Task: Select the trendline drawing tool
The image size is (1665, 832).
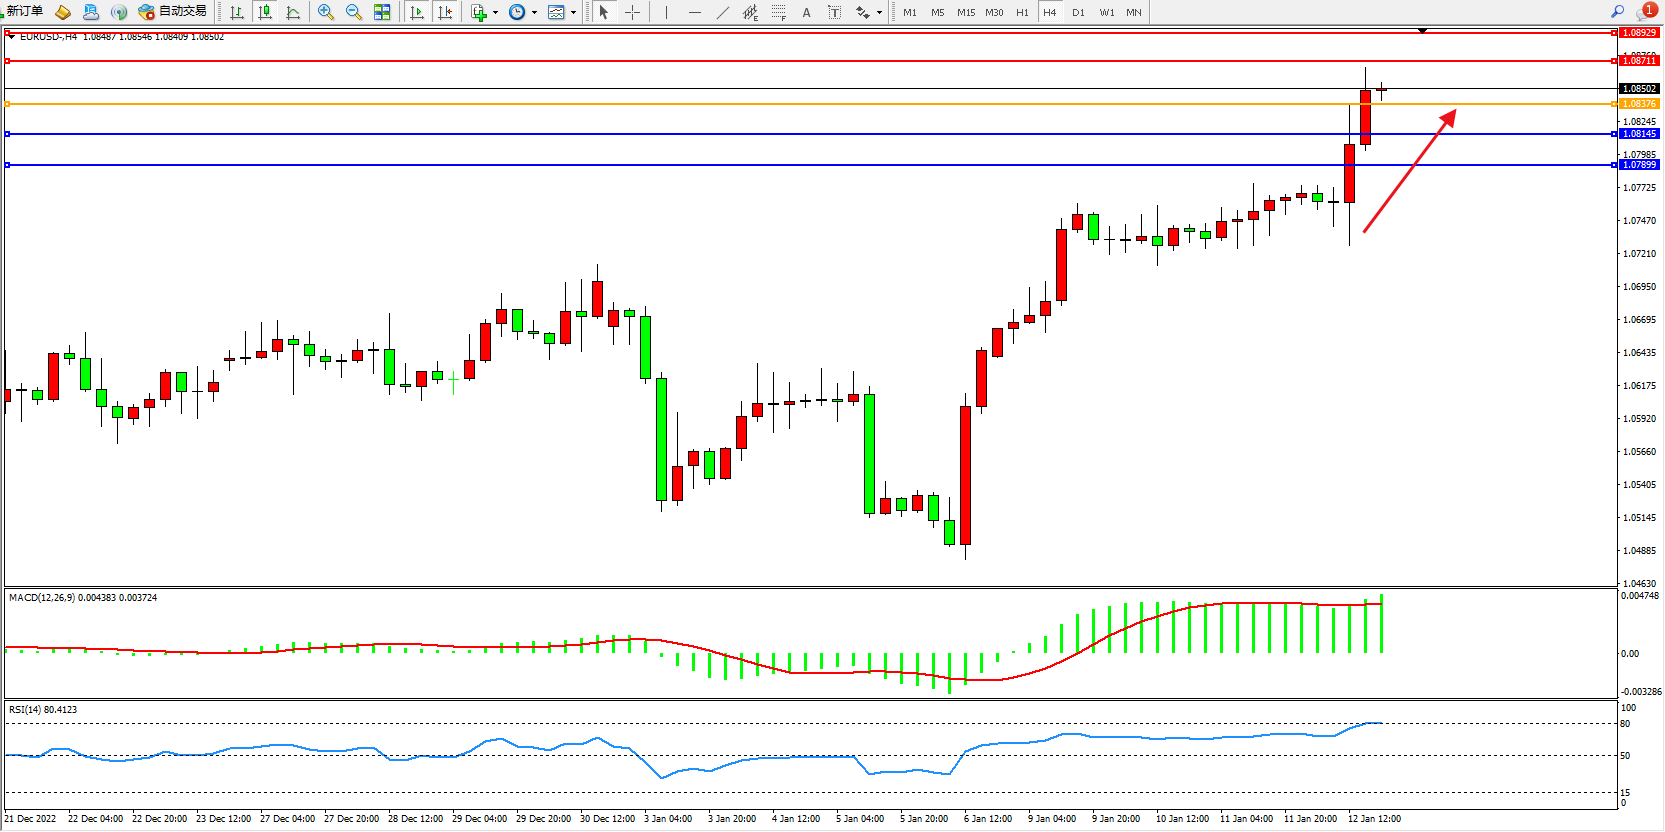Action: [x=723, y=12]
